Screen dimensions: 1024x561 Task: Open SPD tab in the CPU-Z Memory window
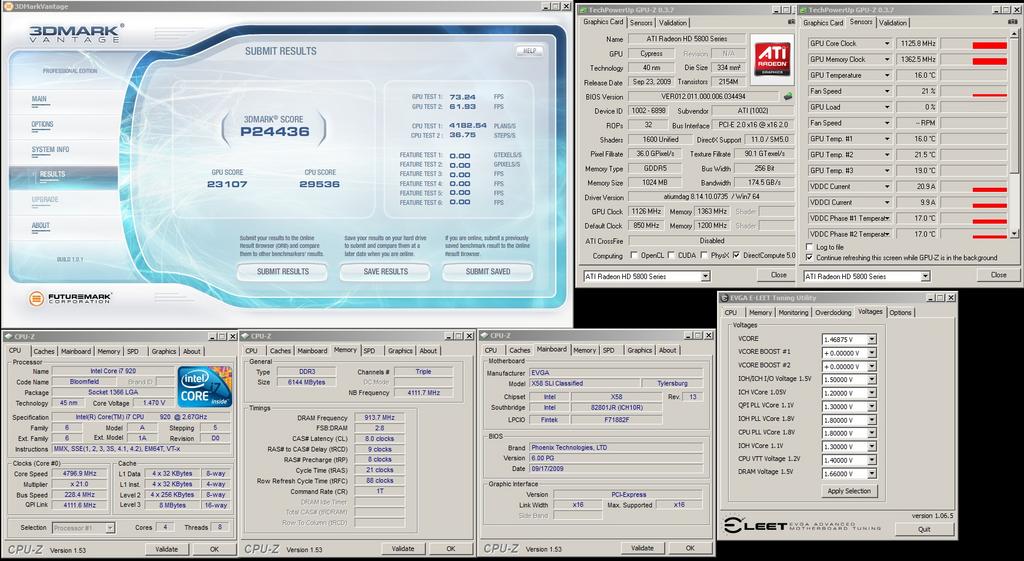tap(369, 351)
